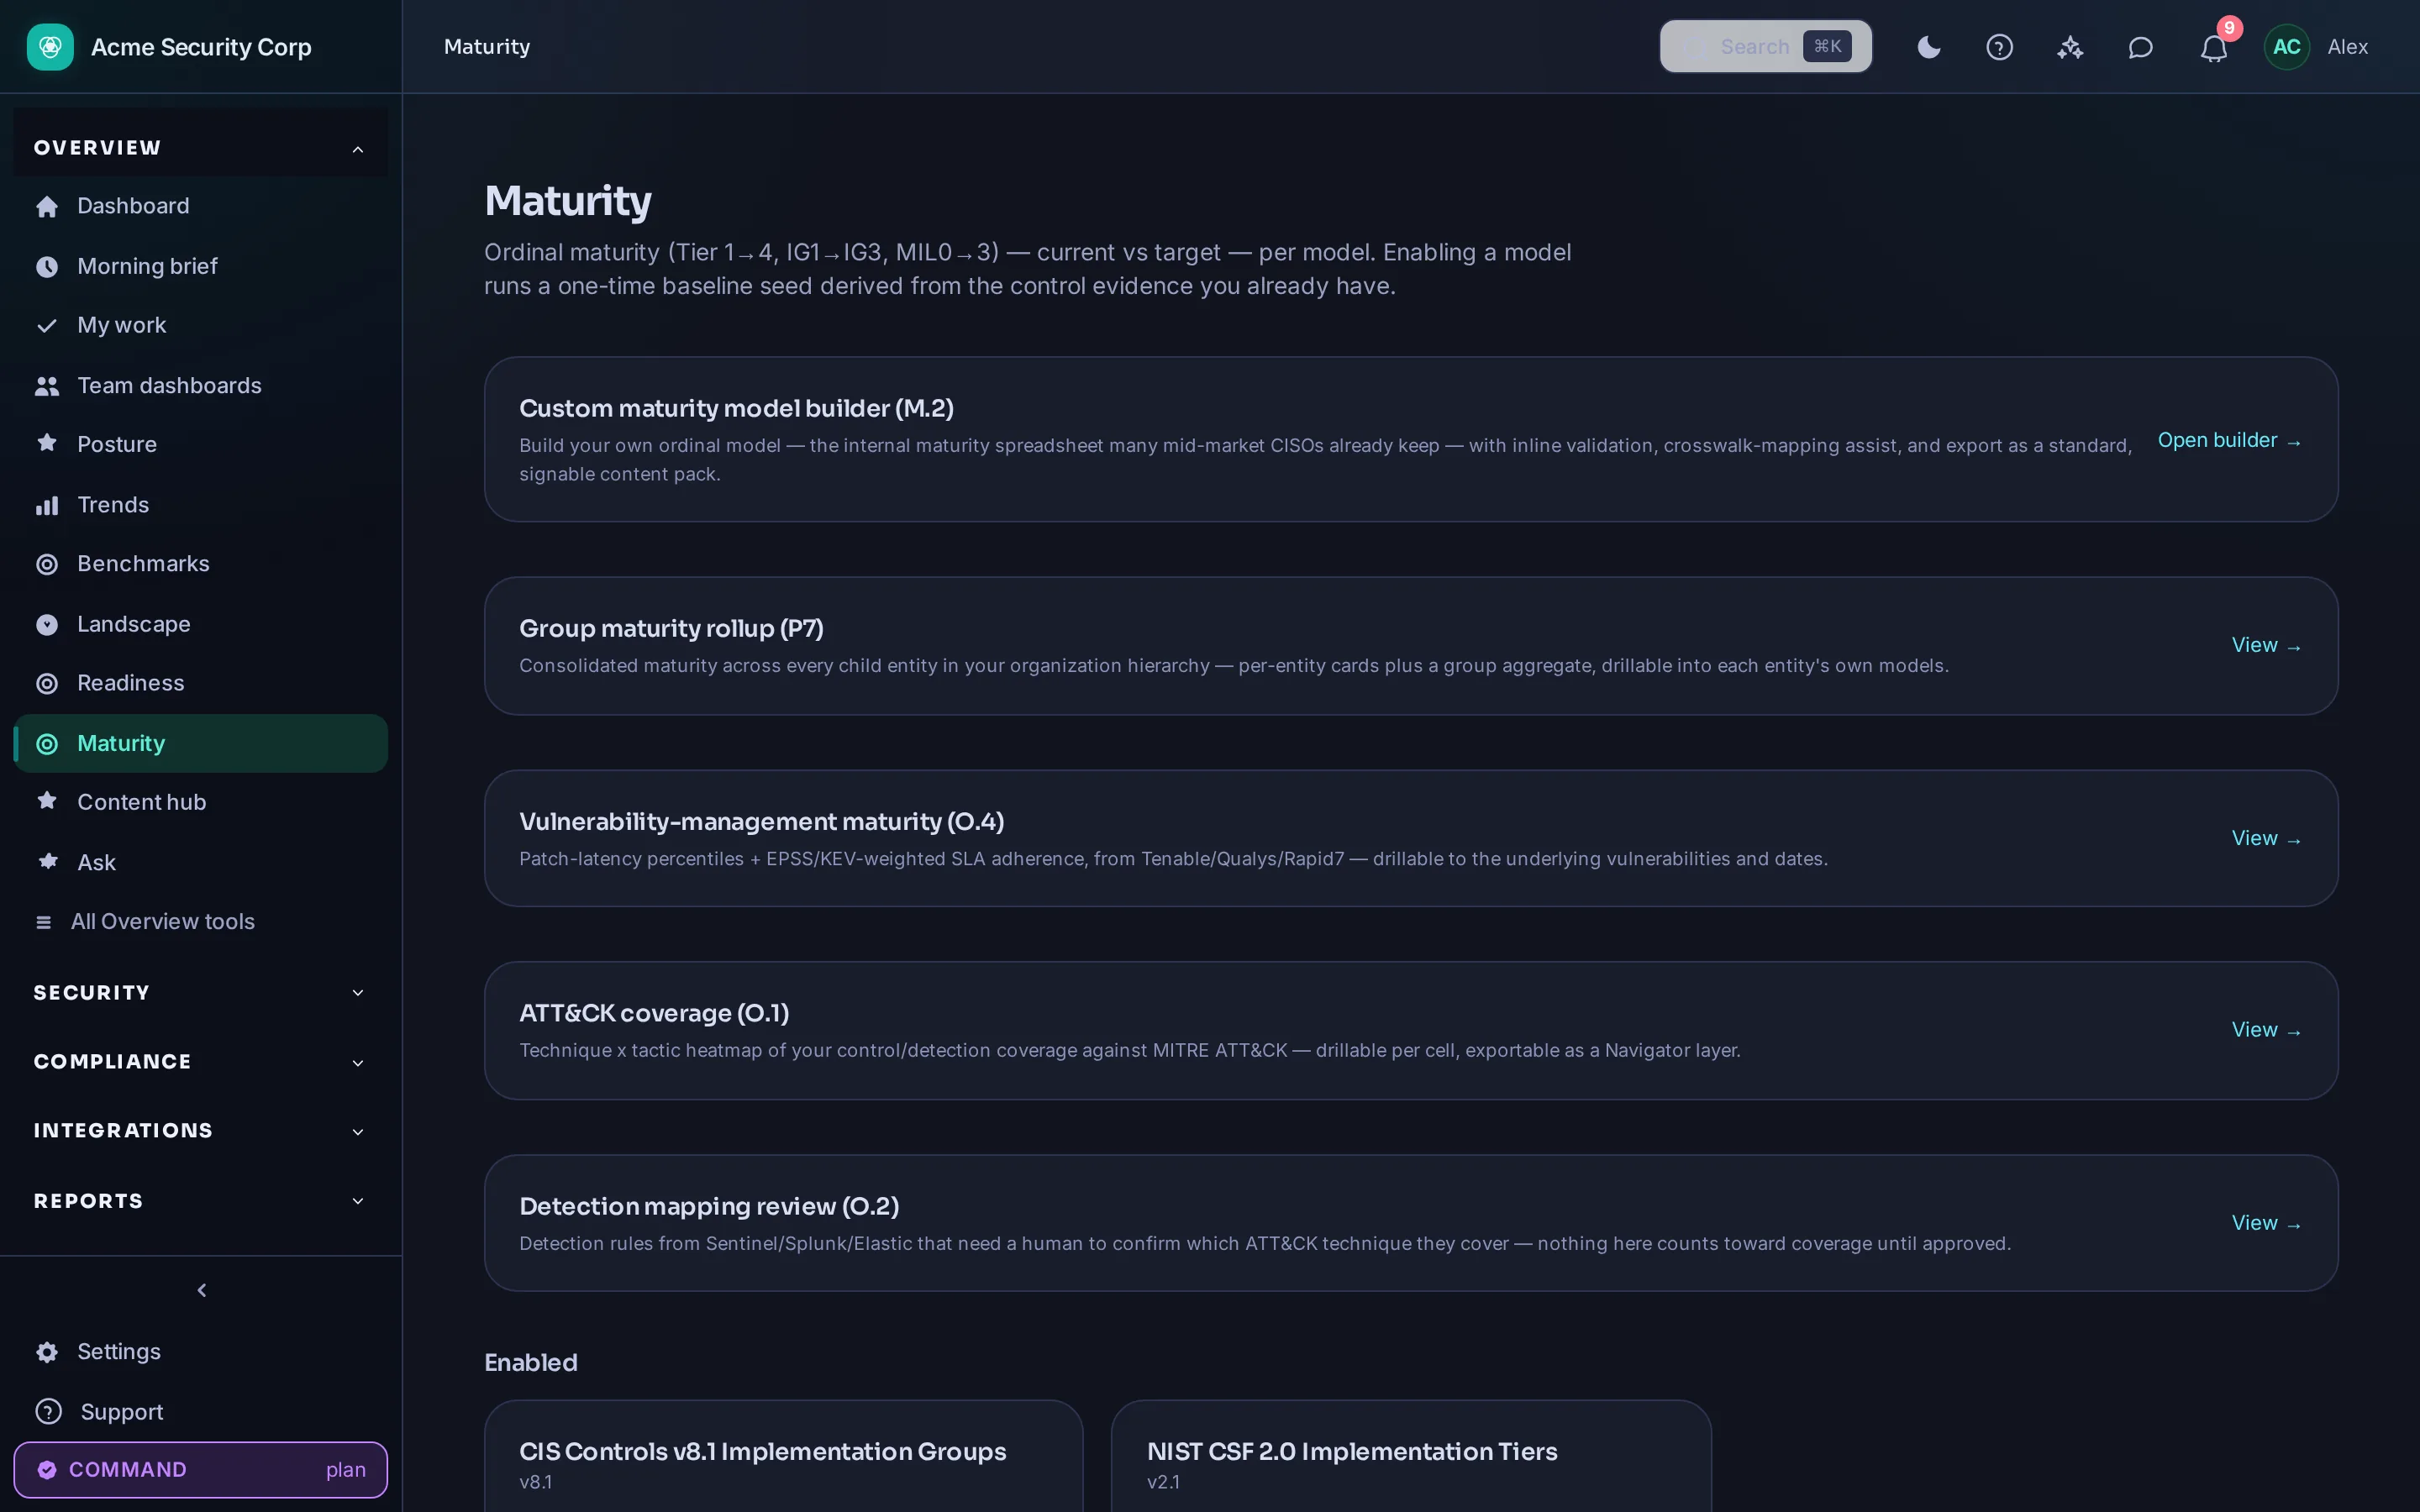
Task: Click the Readiness icon in sidebar
Action: point(47,683)
